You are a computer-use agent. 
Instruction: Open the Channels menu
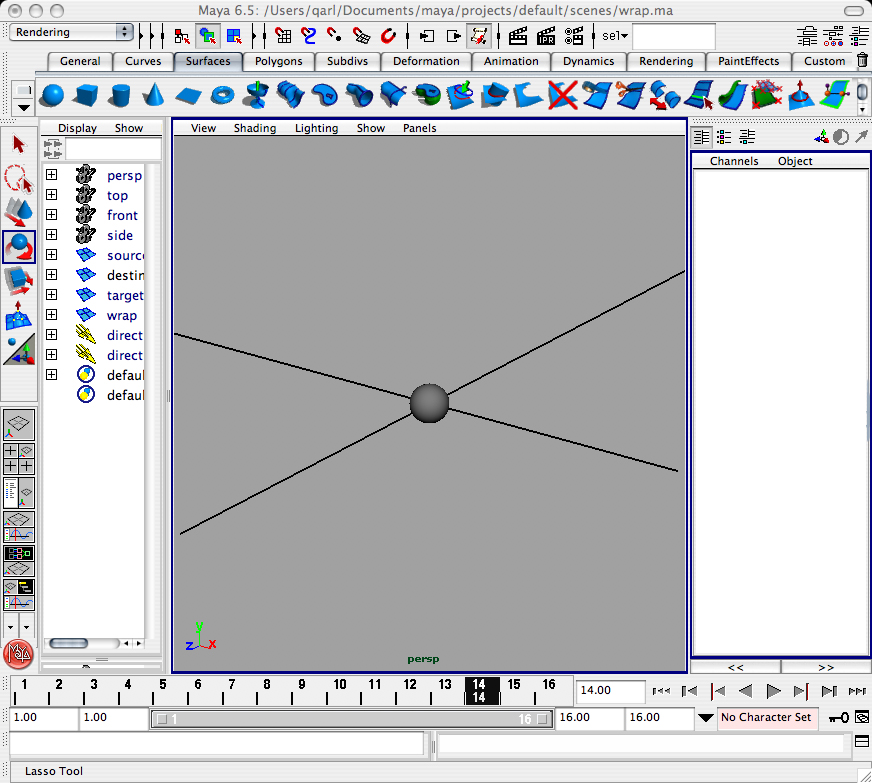[x=734, y=161]
